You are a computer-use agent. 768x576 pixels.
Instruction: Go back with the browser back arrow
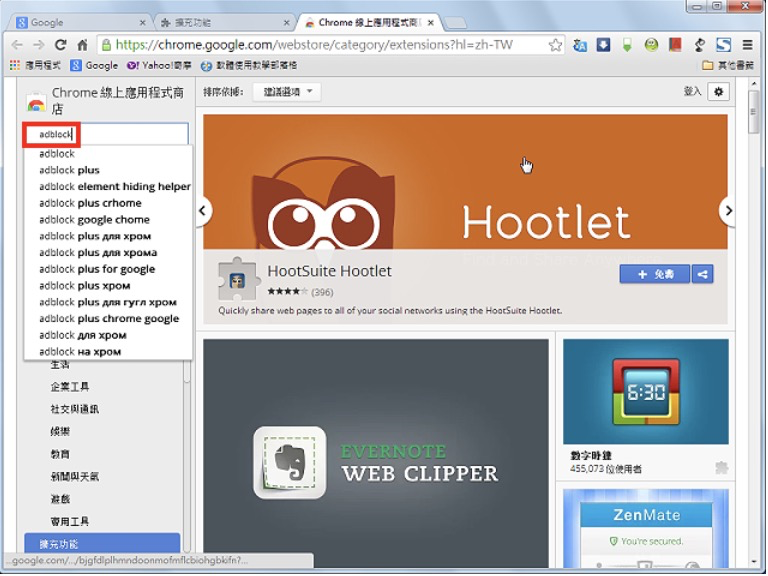pyautogui.click(x=17, y=45)
